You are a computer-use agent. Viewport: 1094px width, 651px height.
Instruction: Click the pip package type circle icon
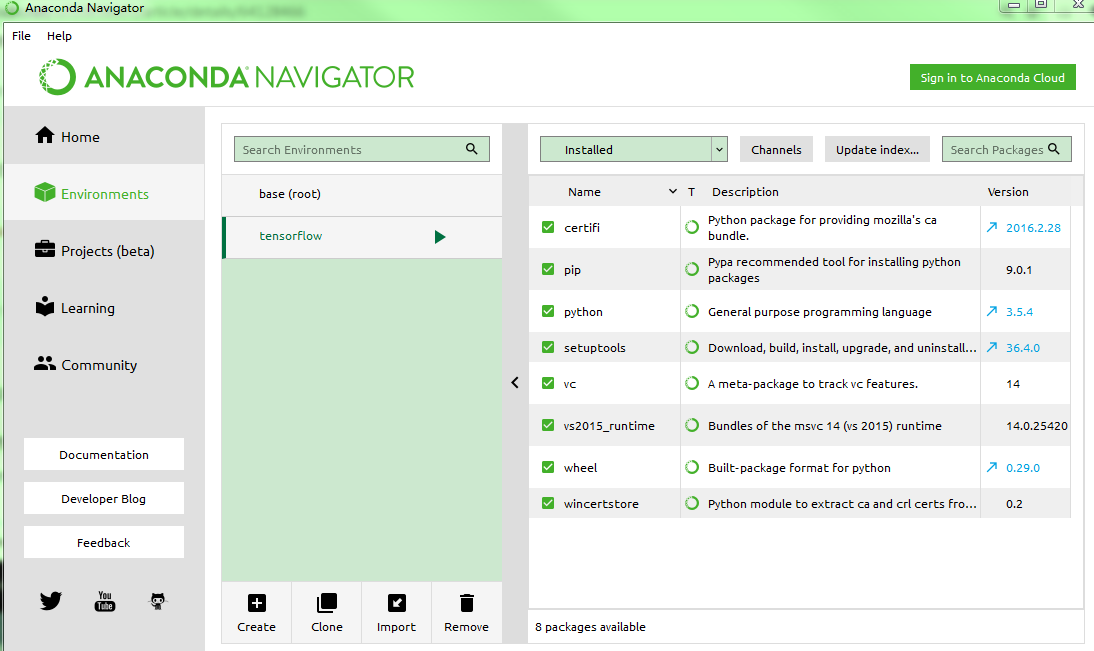point(691,269)
